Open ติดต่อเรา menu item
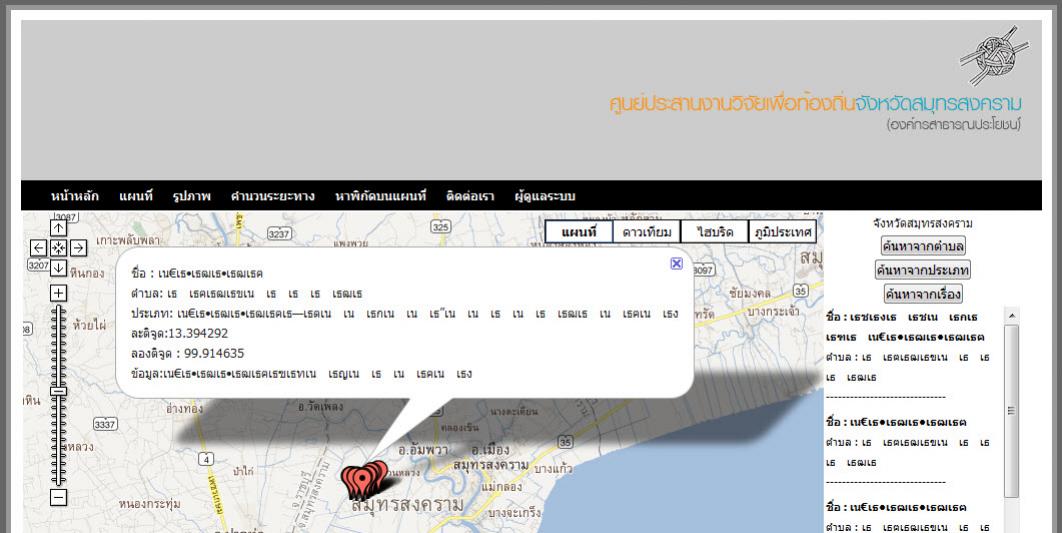This screenshot has height=533, width=1062. [x=470, y=196]
